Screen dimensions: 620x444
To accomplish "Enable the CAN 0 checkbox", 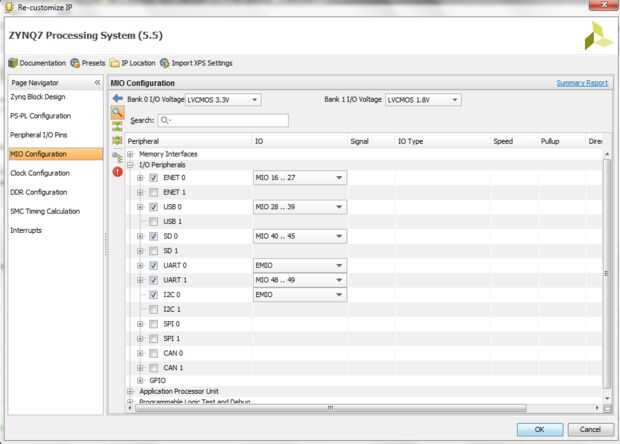I will pyautogui.click(x=153, y=353).
